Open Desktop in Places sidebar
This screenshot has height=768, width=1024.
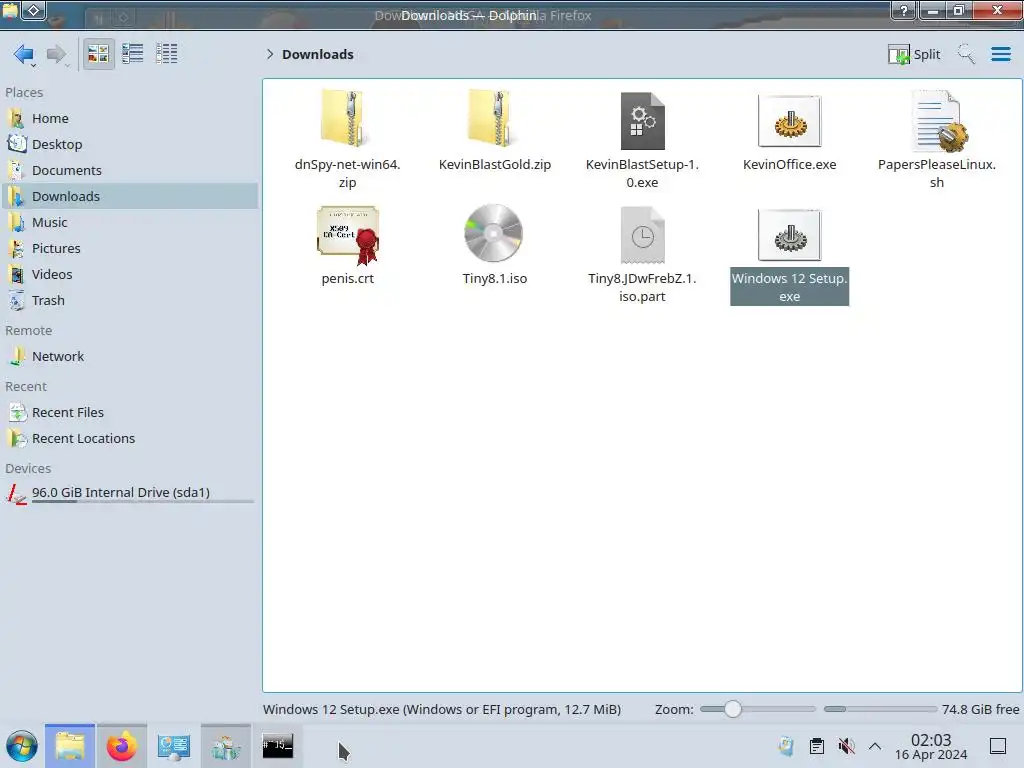131,144
